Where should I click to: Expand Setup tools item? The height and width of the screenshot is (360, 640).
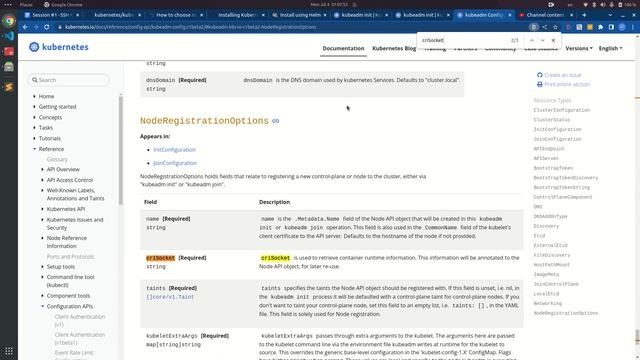(x=42, y=267)
